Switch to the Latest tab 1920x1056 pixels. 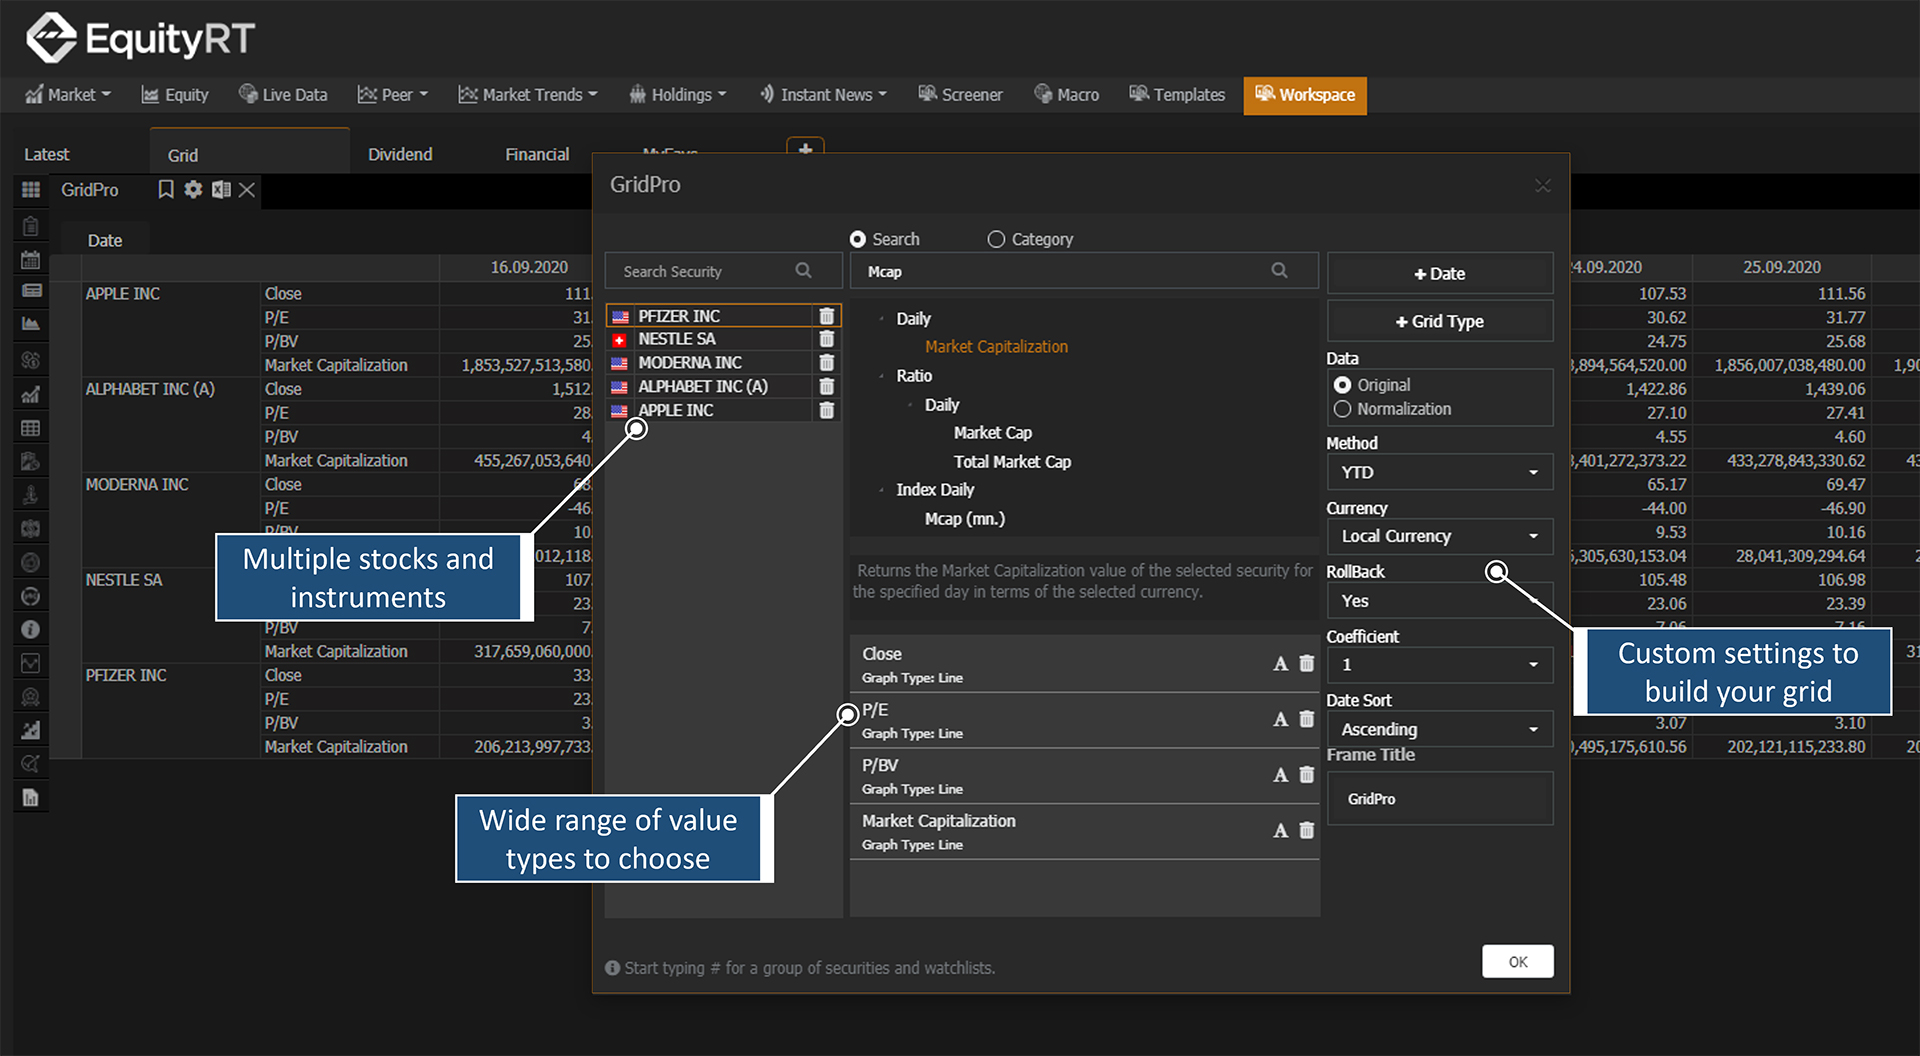(47, 154)
